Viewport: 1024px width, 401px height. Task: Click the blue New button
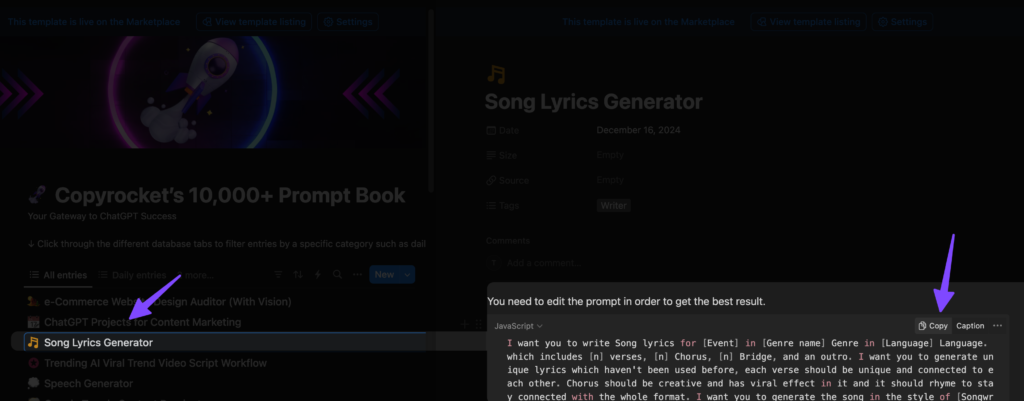pyautogui.click(x=384, y=275)
